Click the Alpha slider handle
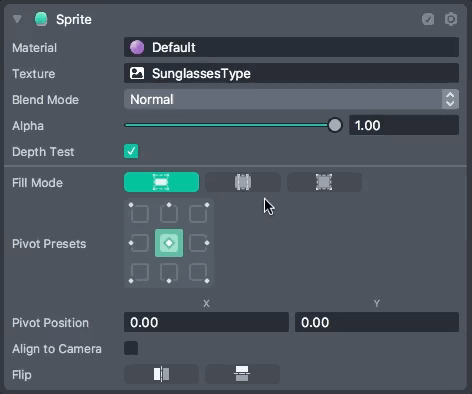This screenshot has height=394, width=472. coord(335,125)
